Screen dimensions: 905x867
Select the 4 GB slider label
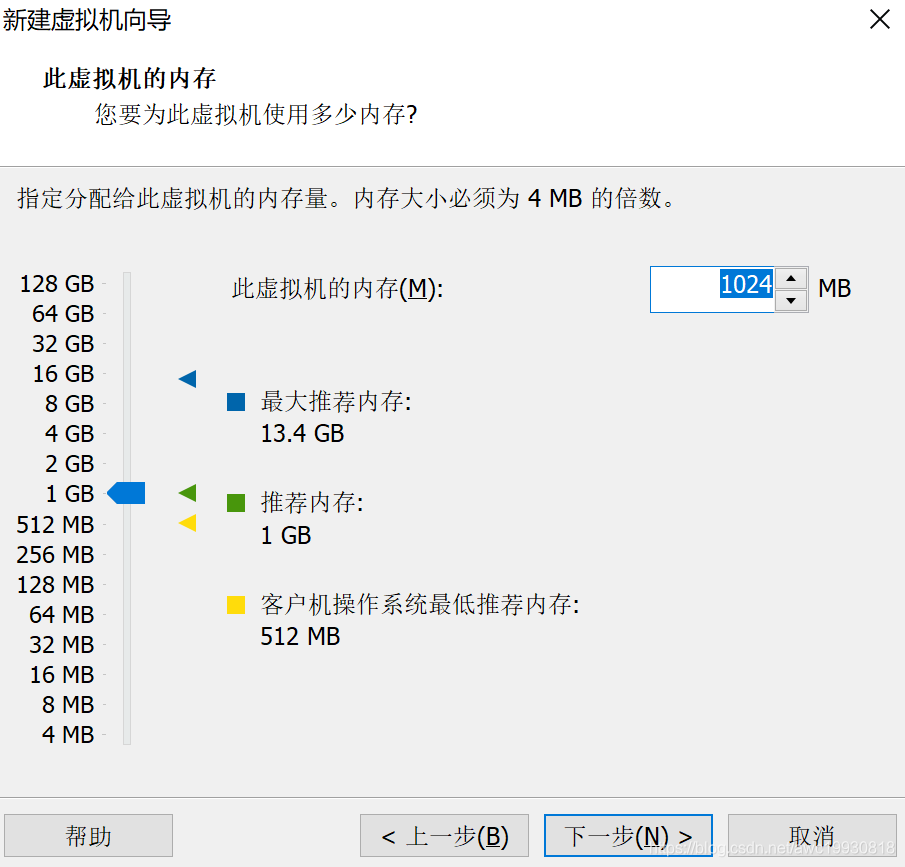pyautogui.click(x=69, y=434)
